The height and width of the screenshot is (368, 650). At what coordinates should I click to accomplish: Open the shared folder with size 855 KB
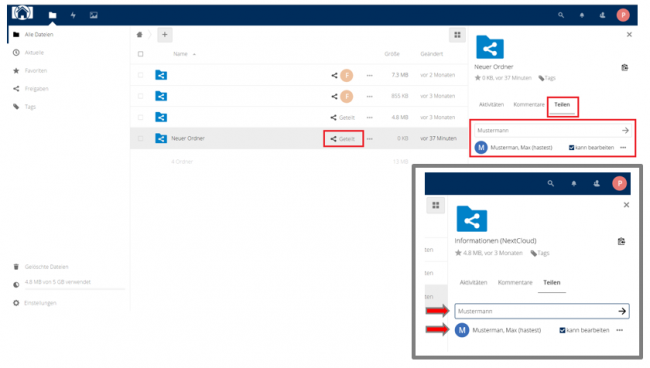coord(161,96)
